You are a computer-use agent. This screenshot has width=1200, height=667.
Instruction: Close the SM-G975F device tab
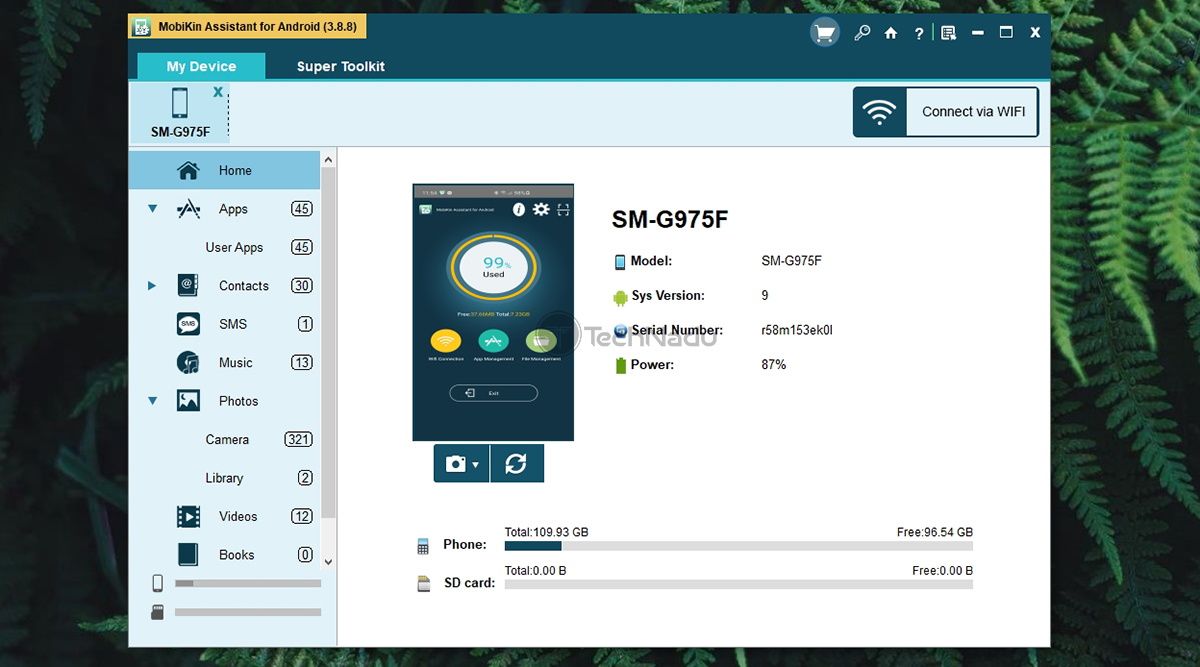click(218, 92)
